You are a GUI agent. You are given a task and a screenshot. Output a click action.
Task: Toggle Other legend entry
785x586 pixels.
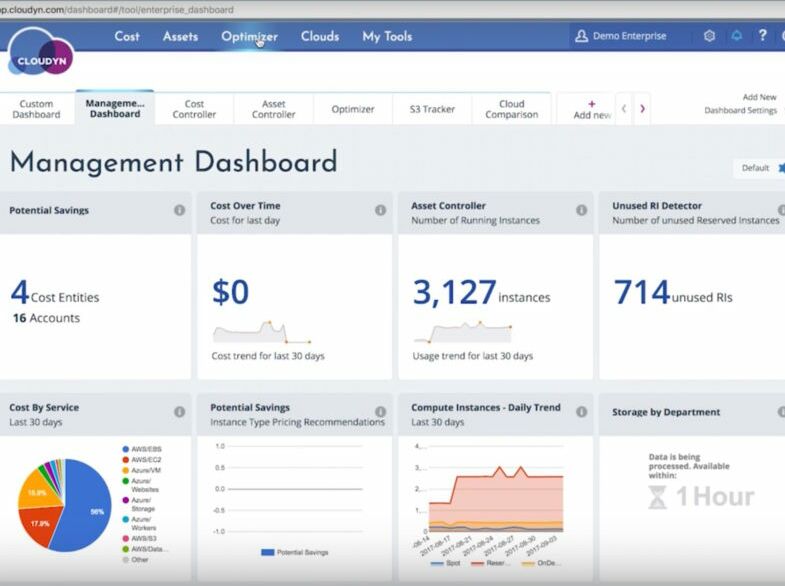coord(135,559)
